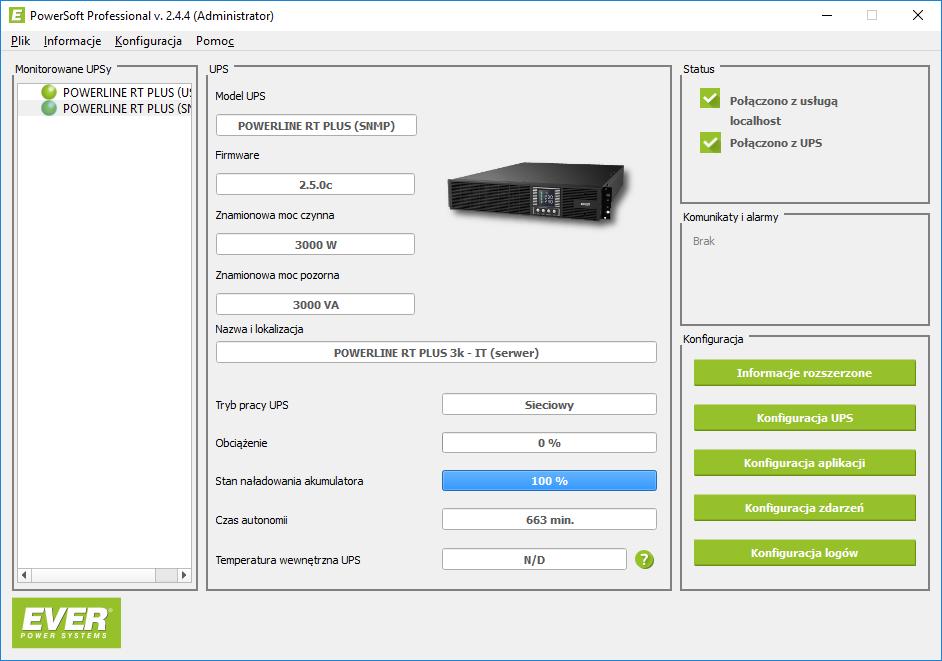Toggle the 'Połączono z usługą' checkmark
Screen dimensions: 942x661
click(x=710, y=99)
